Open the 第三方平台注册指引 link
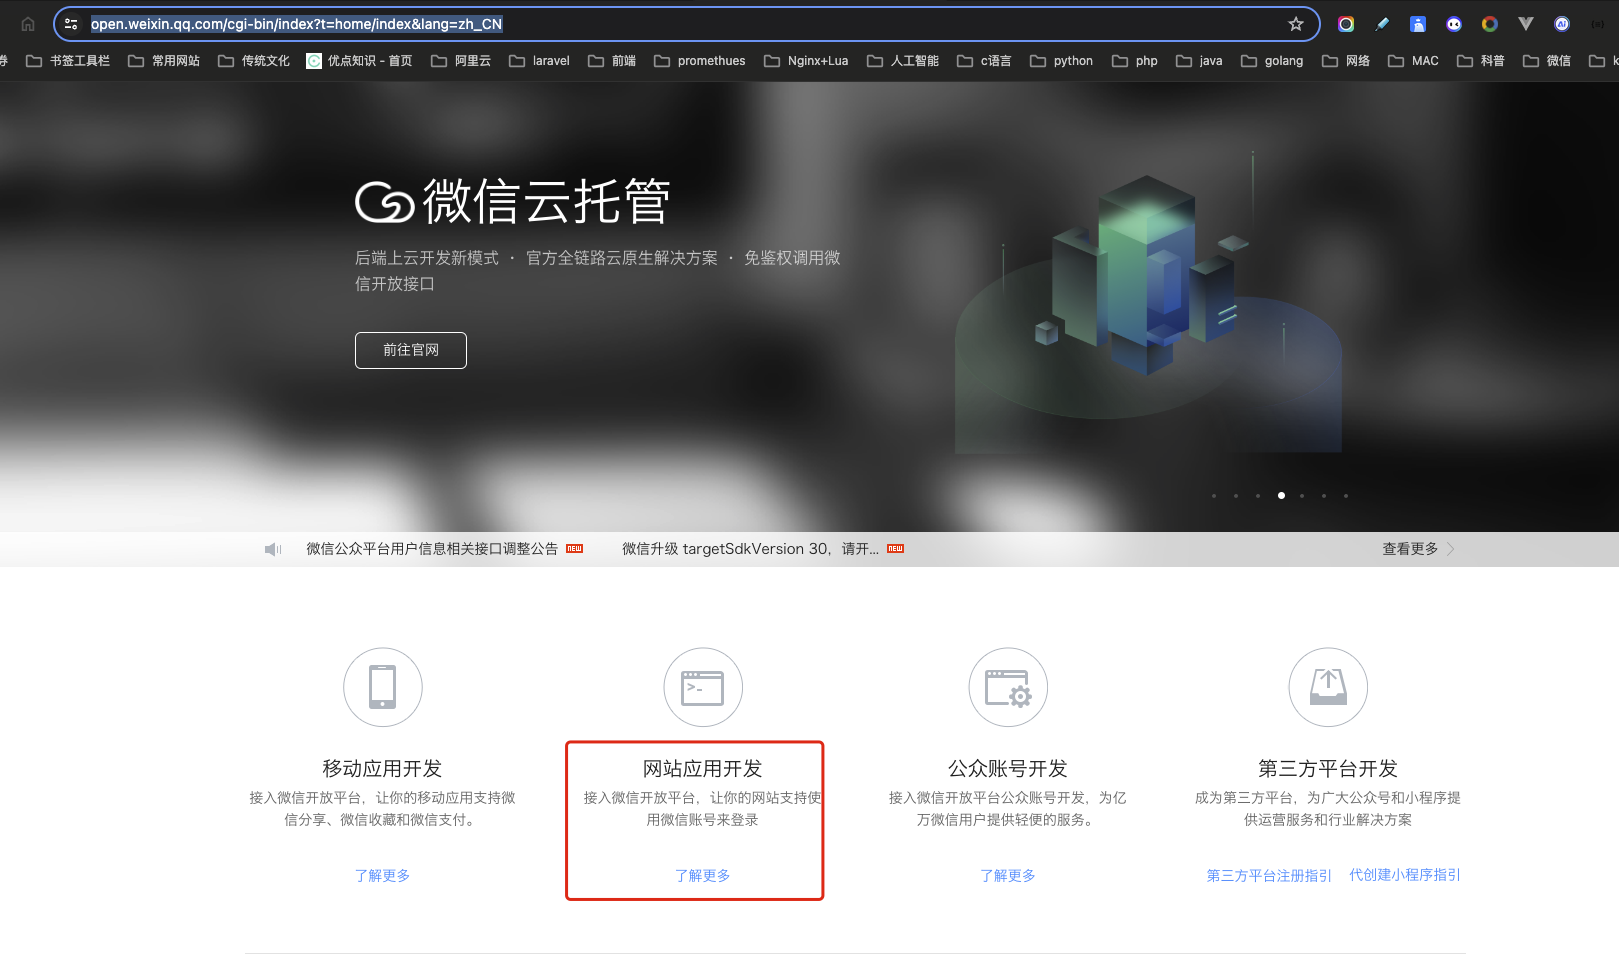 (x=1269, y=875)
